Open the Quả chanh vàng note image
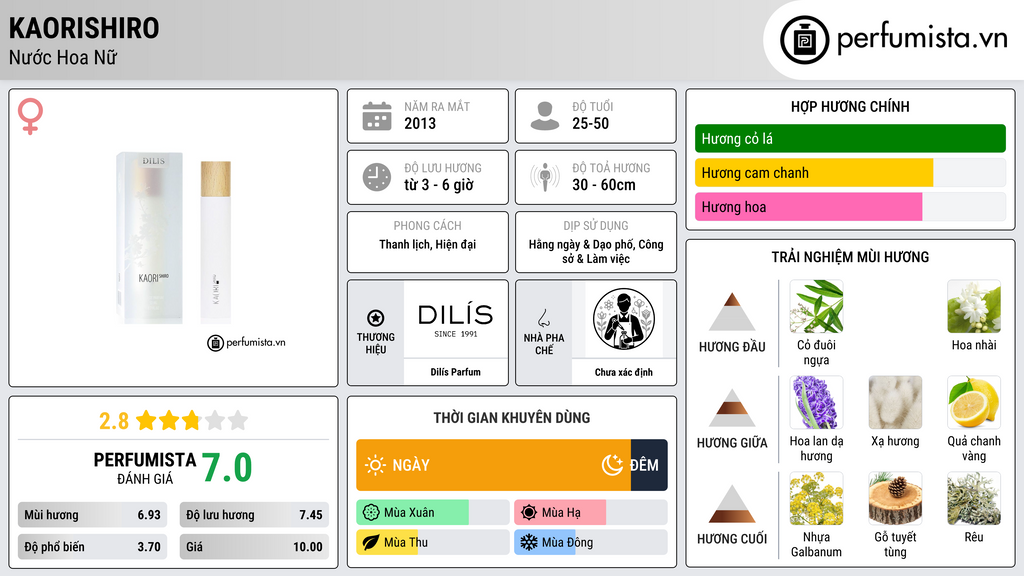The image size is (1024, 576). click(x=974, y=402)
